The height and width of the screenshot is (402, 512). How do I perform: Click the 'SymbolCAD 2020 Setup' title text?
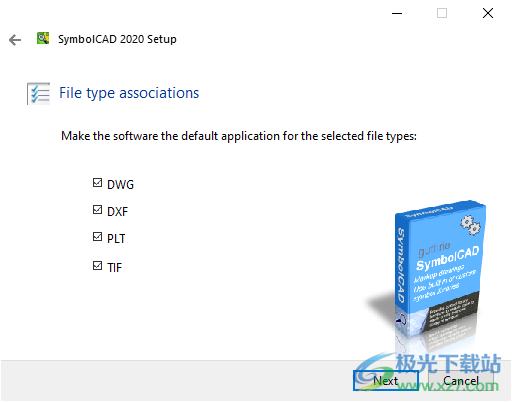(117, 39)
